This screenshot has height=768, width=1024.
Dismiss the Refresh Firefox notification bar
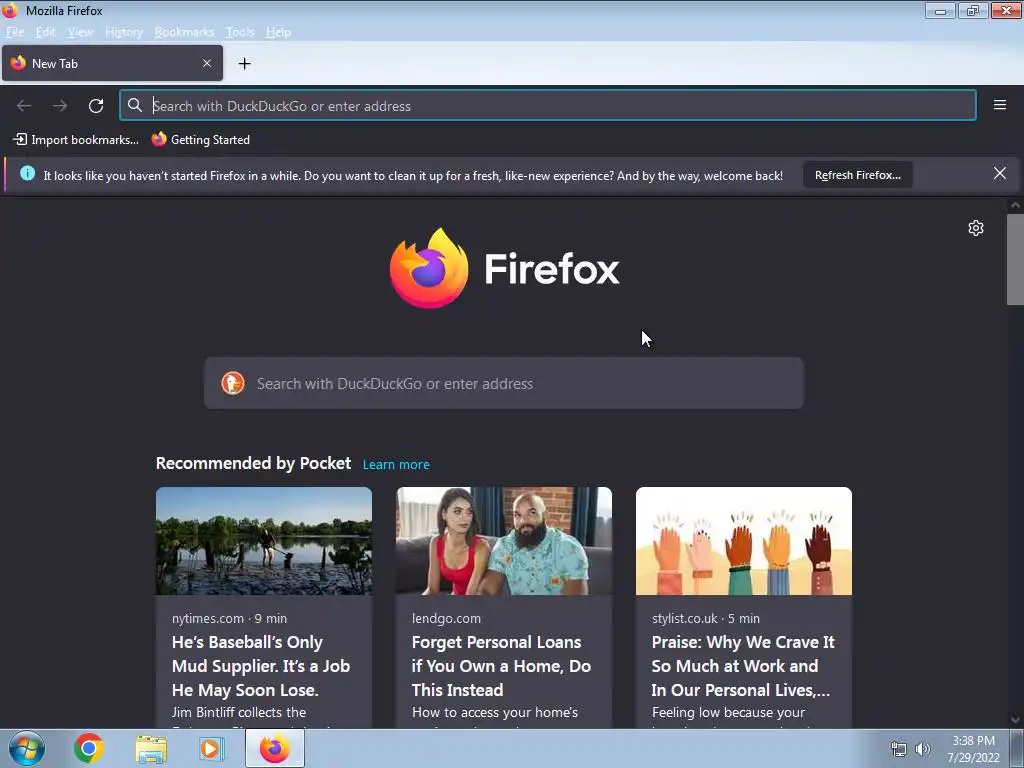[x=1000, y=173]
